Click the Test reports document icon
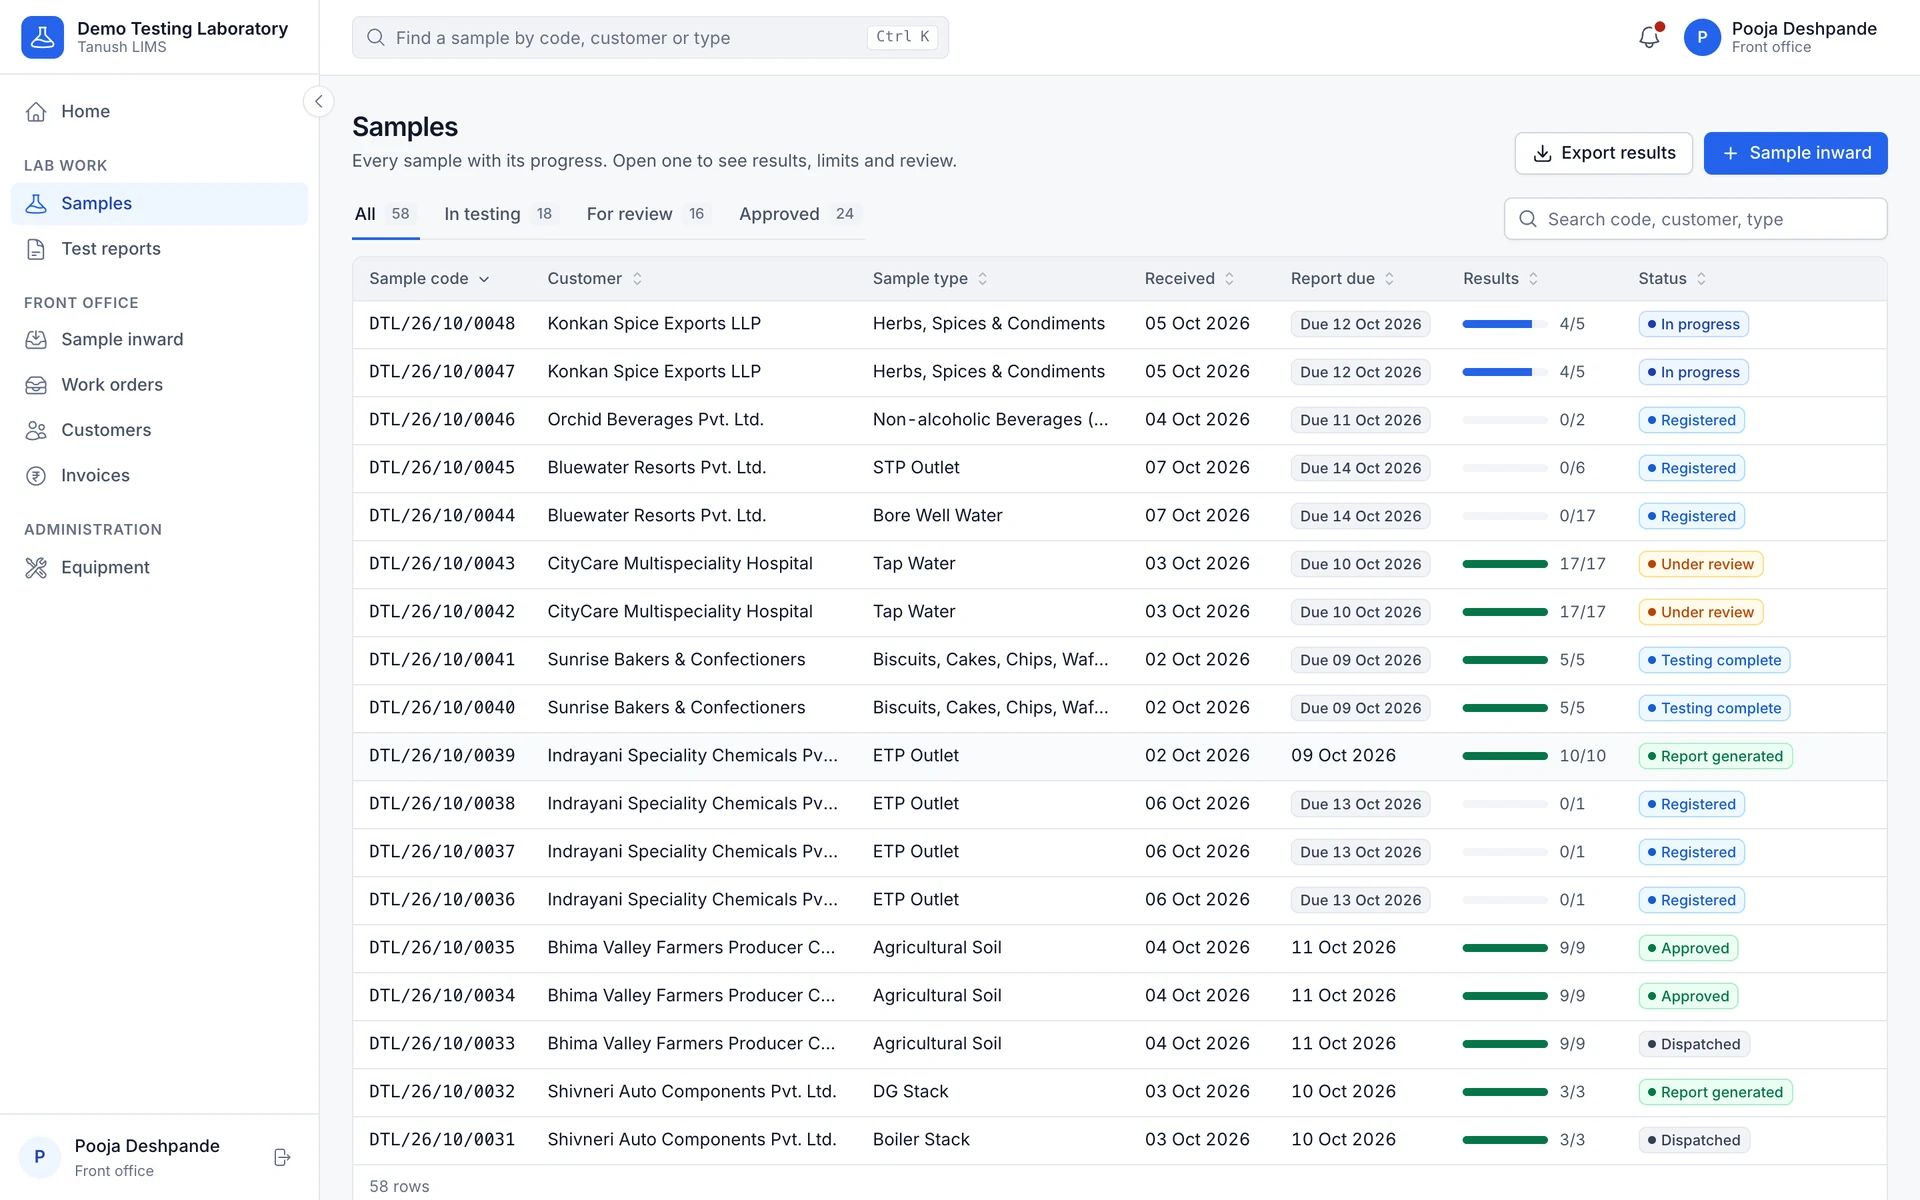 (x=36, y=249)
